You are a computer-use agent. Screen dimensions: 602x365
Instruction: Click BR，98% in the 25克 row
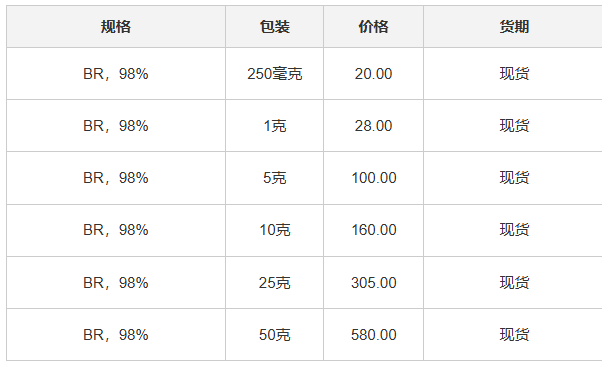click(x=116, y=283)
